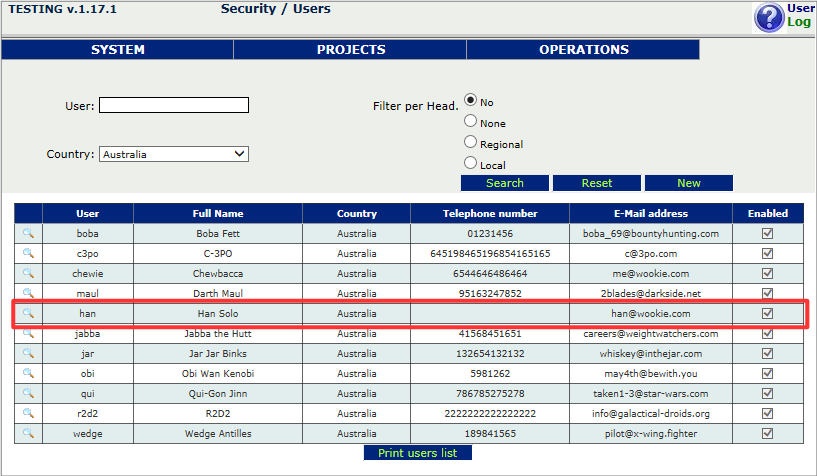Click the username chewie
The height and width of the screenshot is (476, 817).
[x=88, y=273]
